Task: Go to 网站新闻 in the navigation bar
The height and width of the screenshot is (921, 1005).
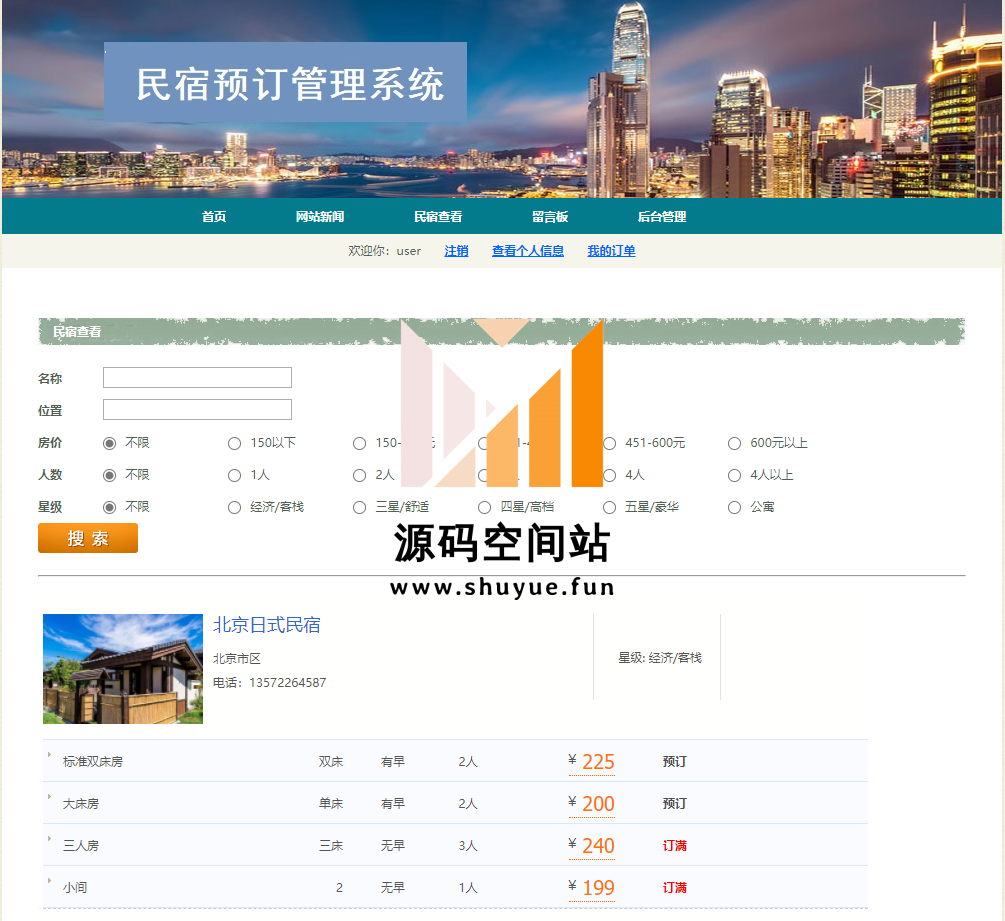Action: tap(320, 217)
